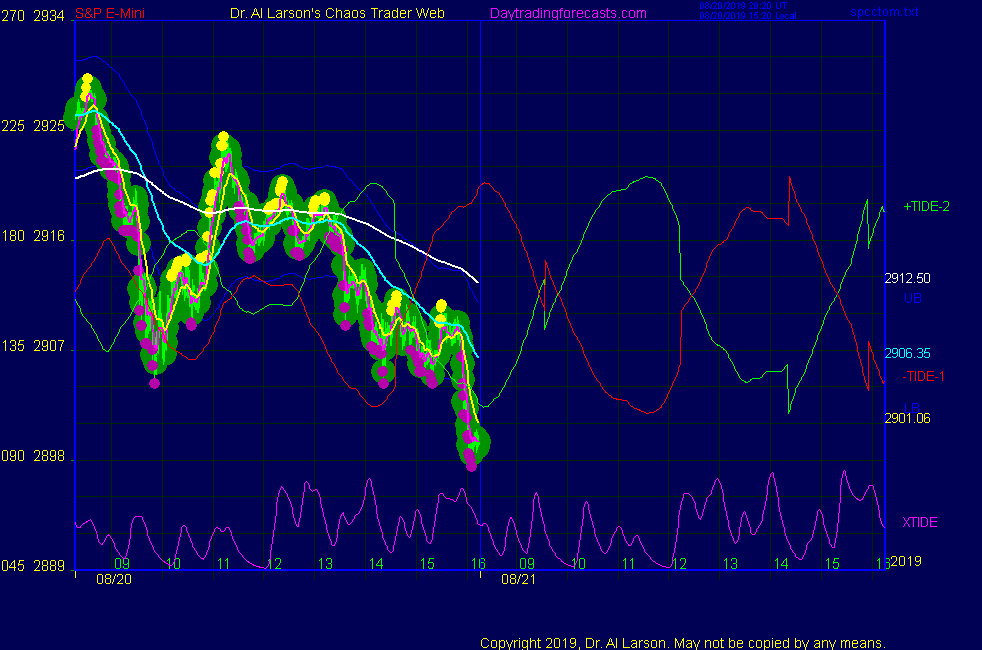Click the 2916 price axis label
The width and height of the screenshot is (982, 650).
[49, 236]
